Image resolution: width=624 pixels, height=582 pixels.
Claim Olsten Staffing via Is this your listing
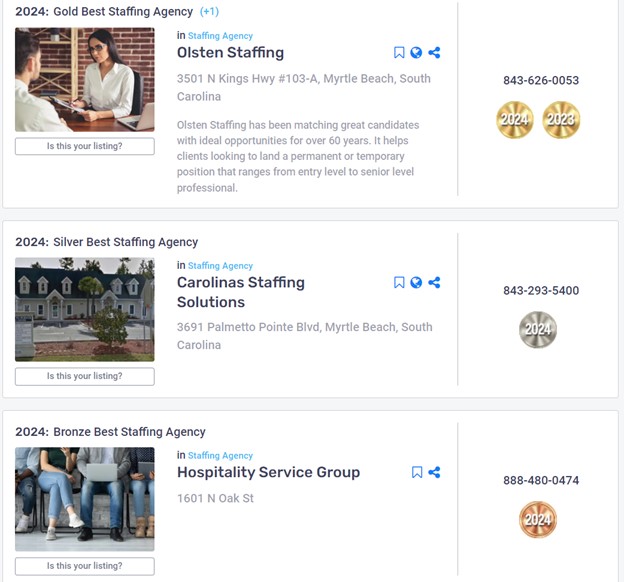85,146
